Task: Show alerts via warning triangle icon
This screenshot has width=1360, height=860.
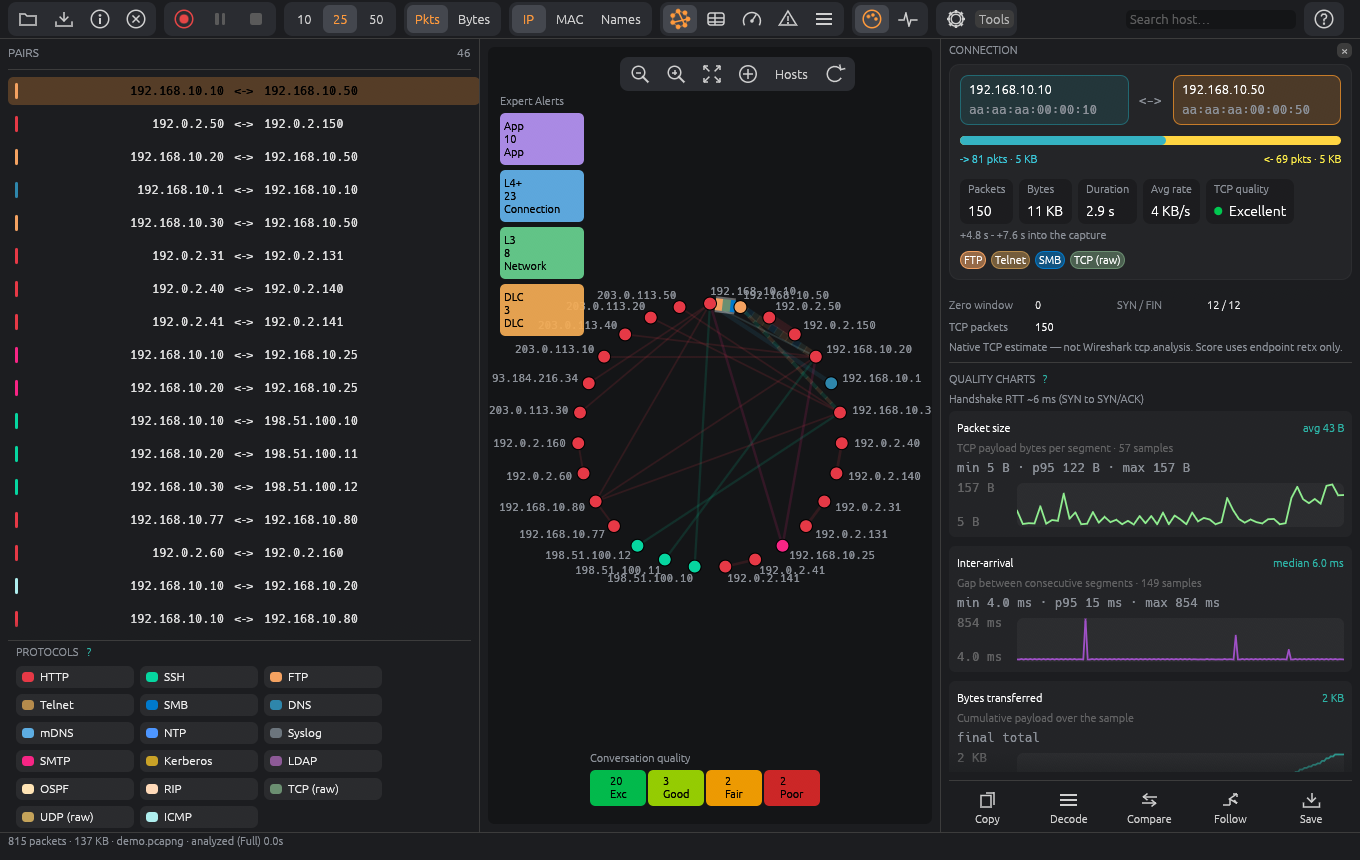Action: (x=788, y=19)
